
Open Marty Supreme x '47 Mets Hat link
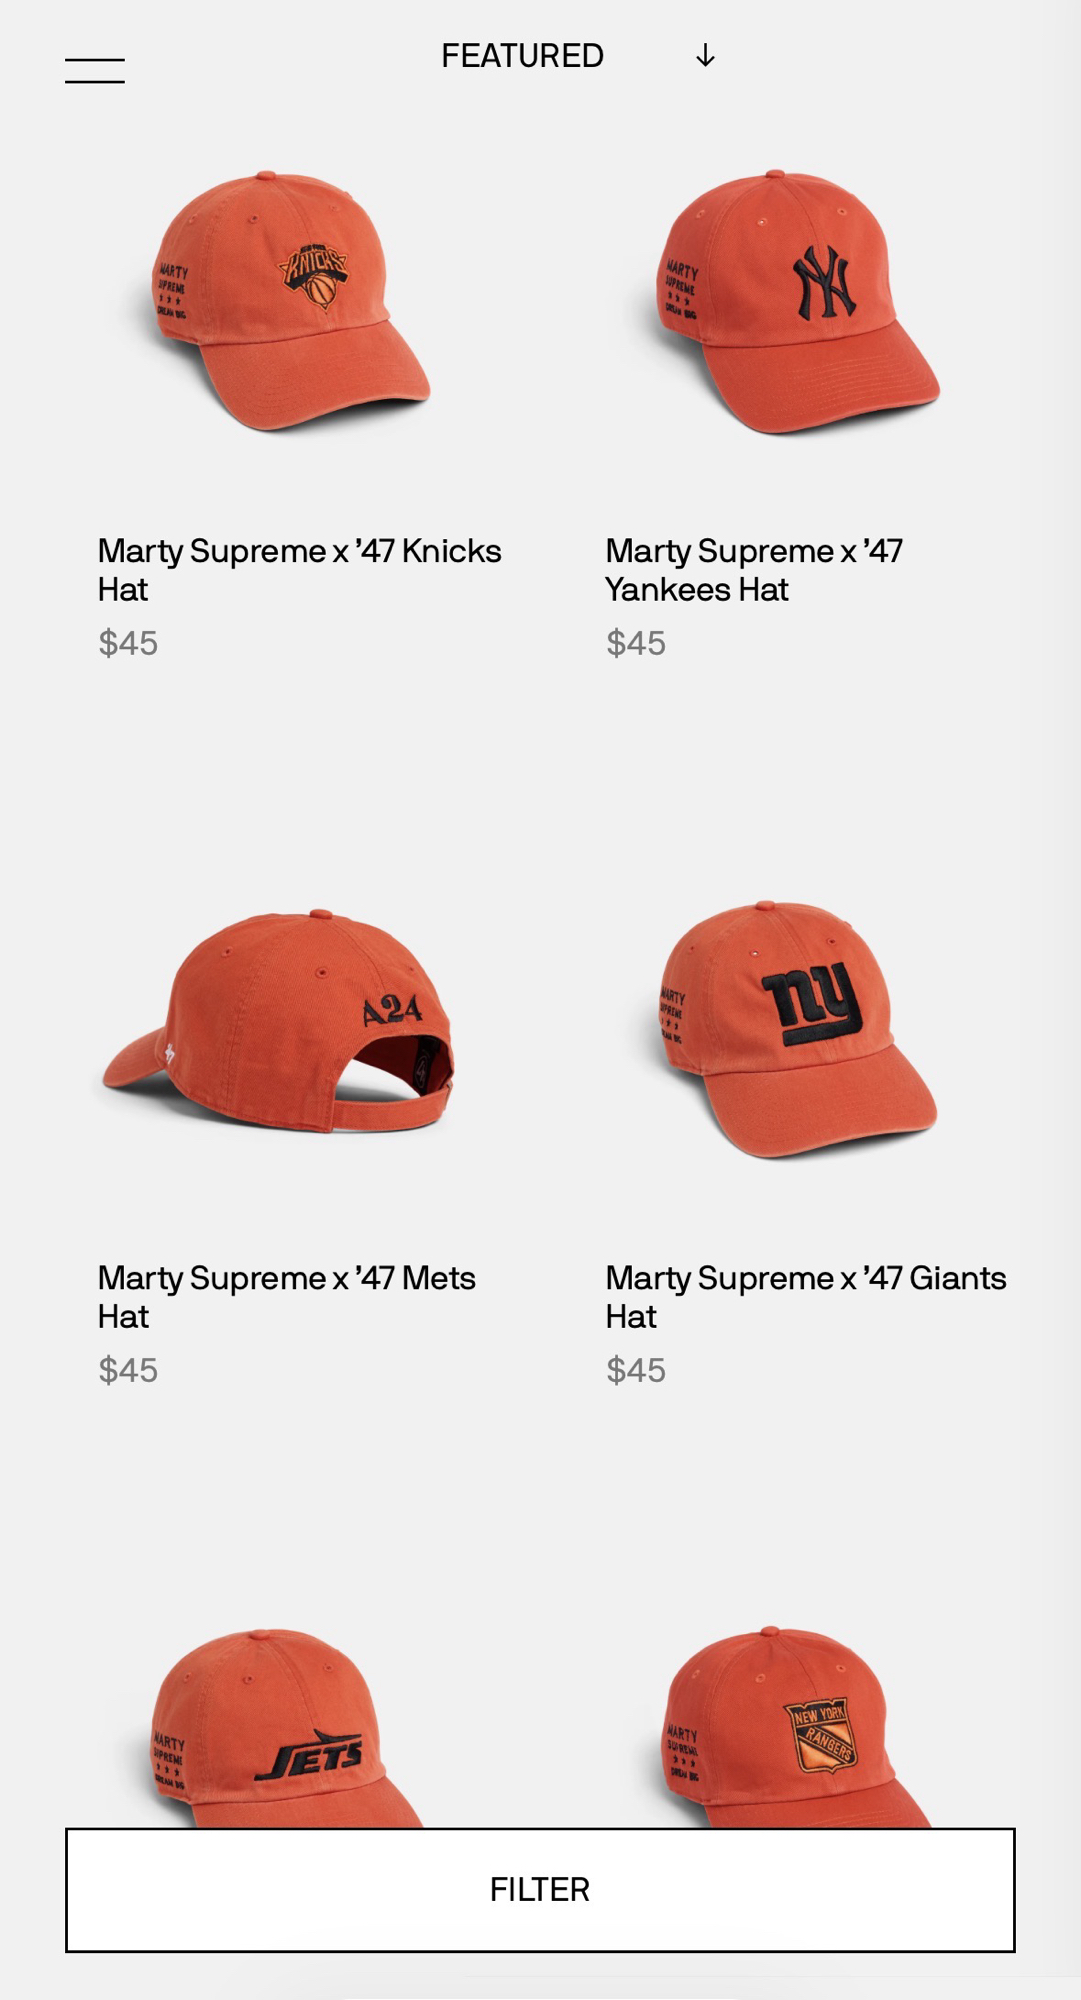[x=286, y=1297]
